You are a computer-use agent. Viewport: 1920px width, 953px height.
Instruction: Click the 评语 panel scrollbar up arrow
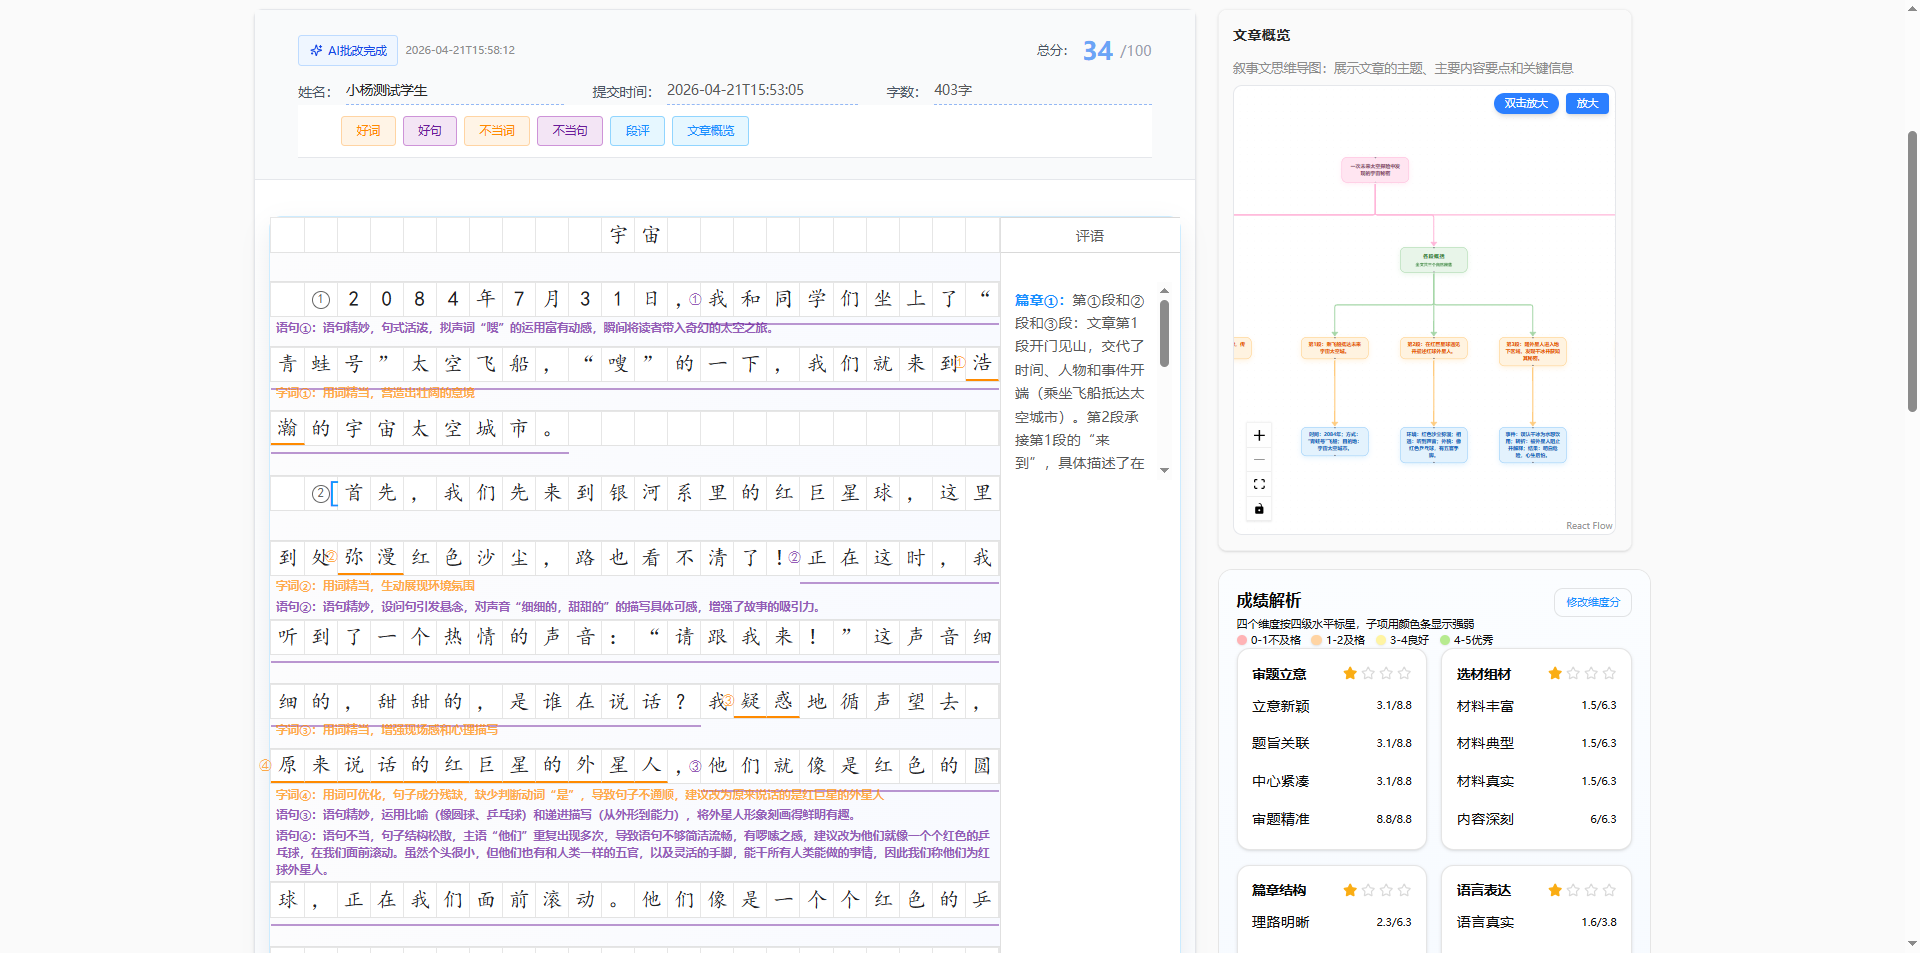click(1164, 291)
